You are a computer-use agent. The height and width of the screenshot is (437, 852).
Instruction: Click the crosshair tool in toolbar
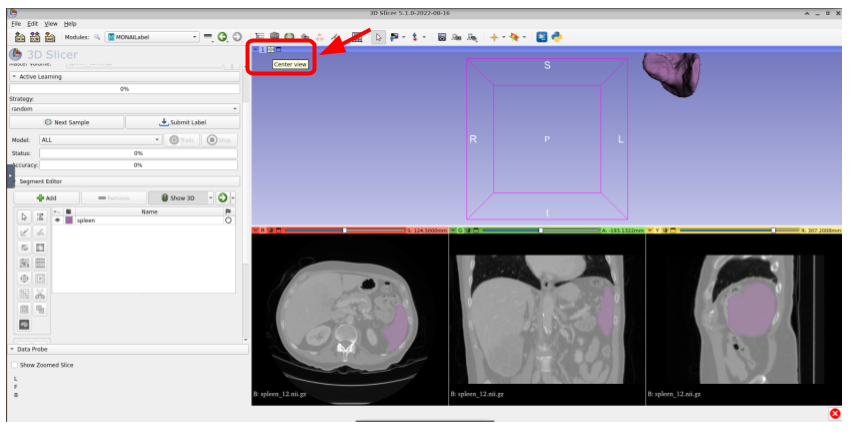coord(496,37)
